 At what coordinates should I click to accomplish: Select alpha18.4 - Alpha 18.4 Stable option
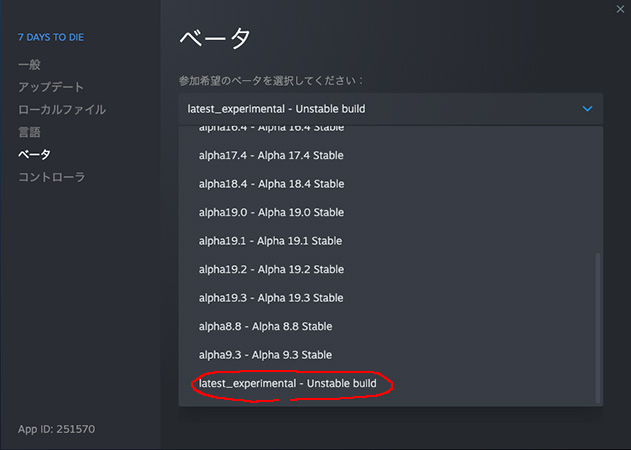[271, 184]
